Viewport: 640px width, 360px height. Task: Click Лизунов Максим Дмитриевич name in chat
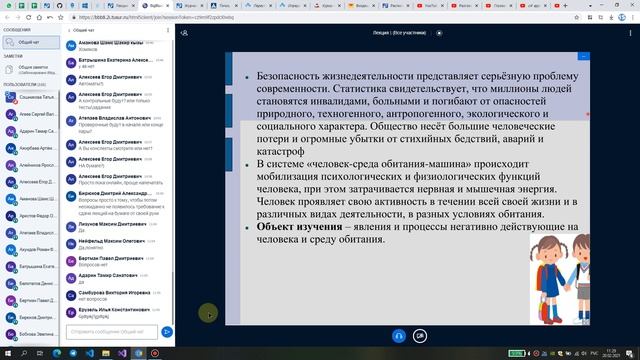click(112, 224)
